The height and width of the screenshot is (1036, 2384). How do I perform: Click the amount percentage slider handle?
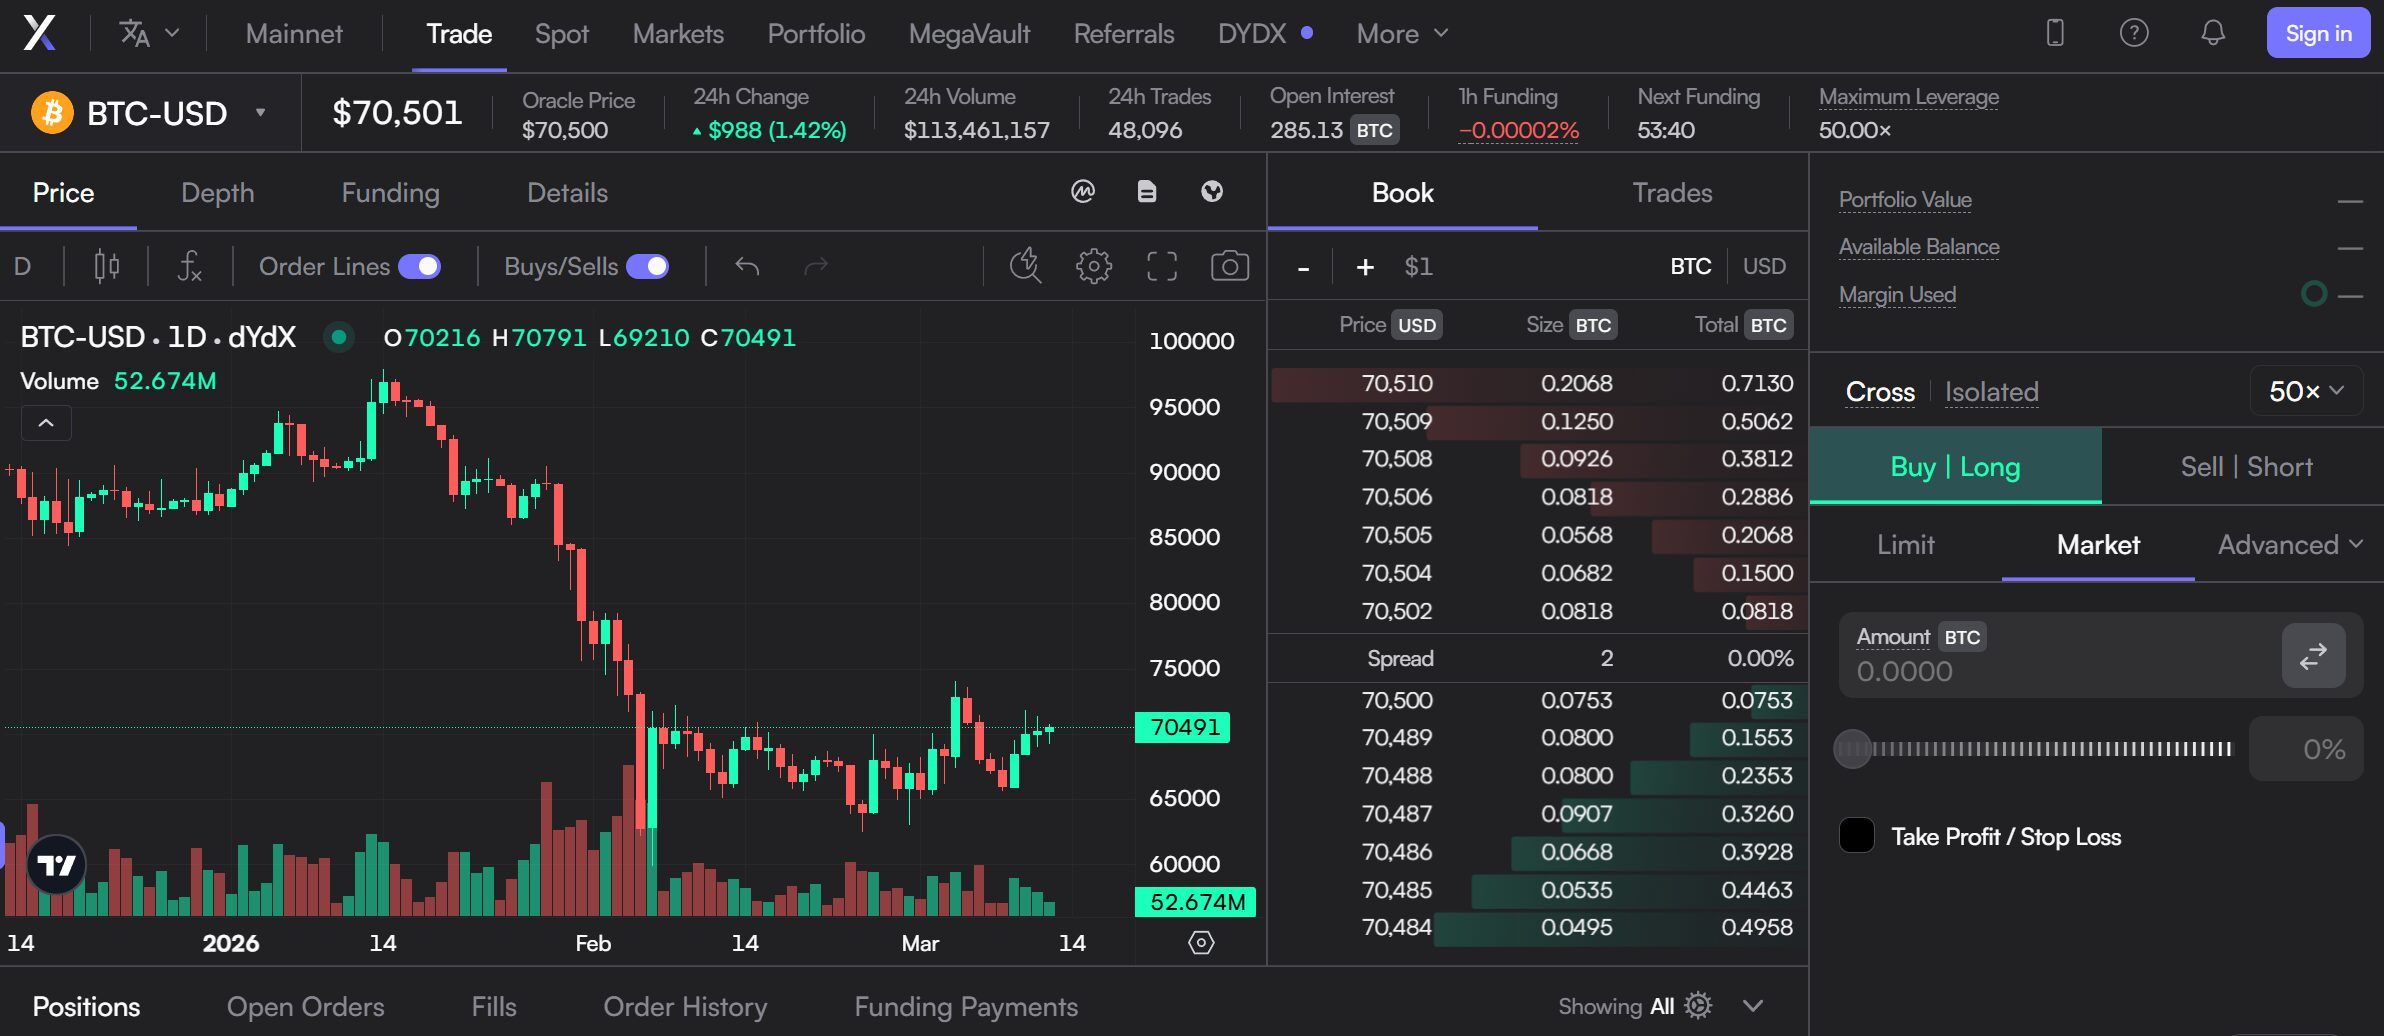coord(1852,749)
